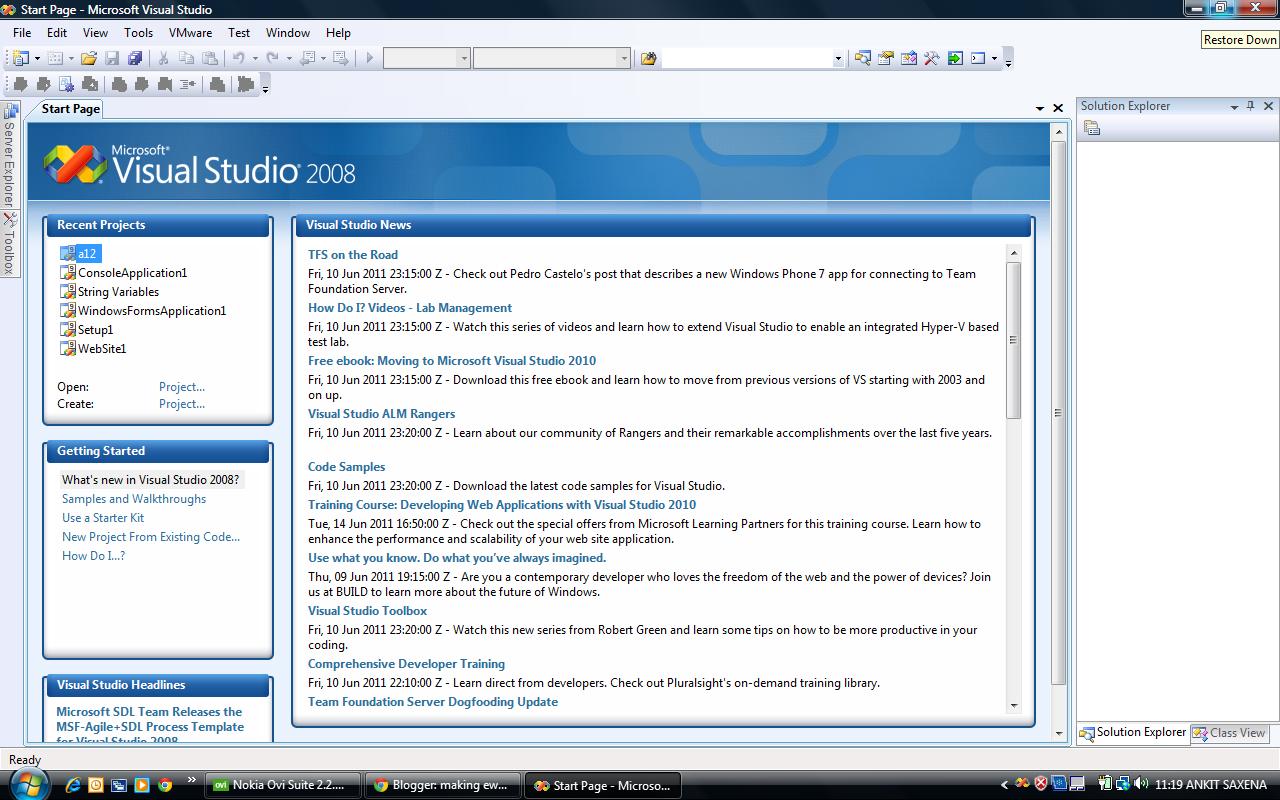The width and height of the screenshot is (1280, 800).
Task: Click the Properties icon in Solution Explorer
Action: pyautogui.click(x=1092, y=128)
